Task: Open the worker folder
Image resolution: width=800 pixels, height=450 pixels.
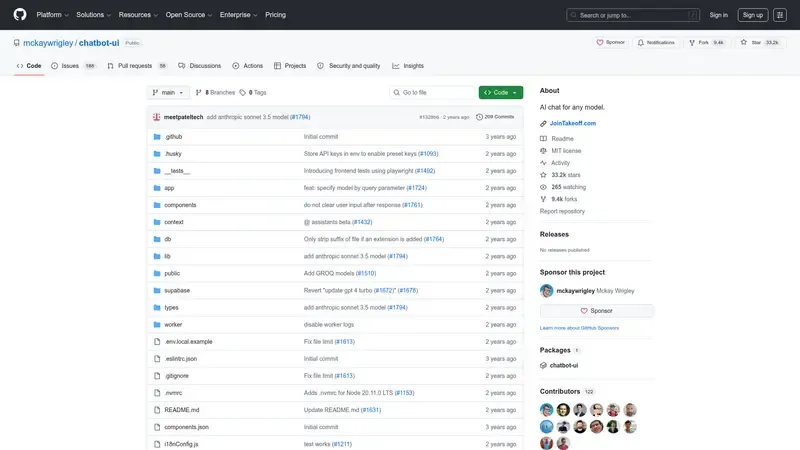Action: [173, 324]
